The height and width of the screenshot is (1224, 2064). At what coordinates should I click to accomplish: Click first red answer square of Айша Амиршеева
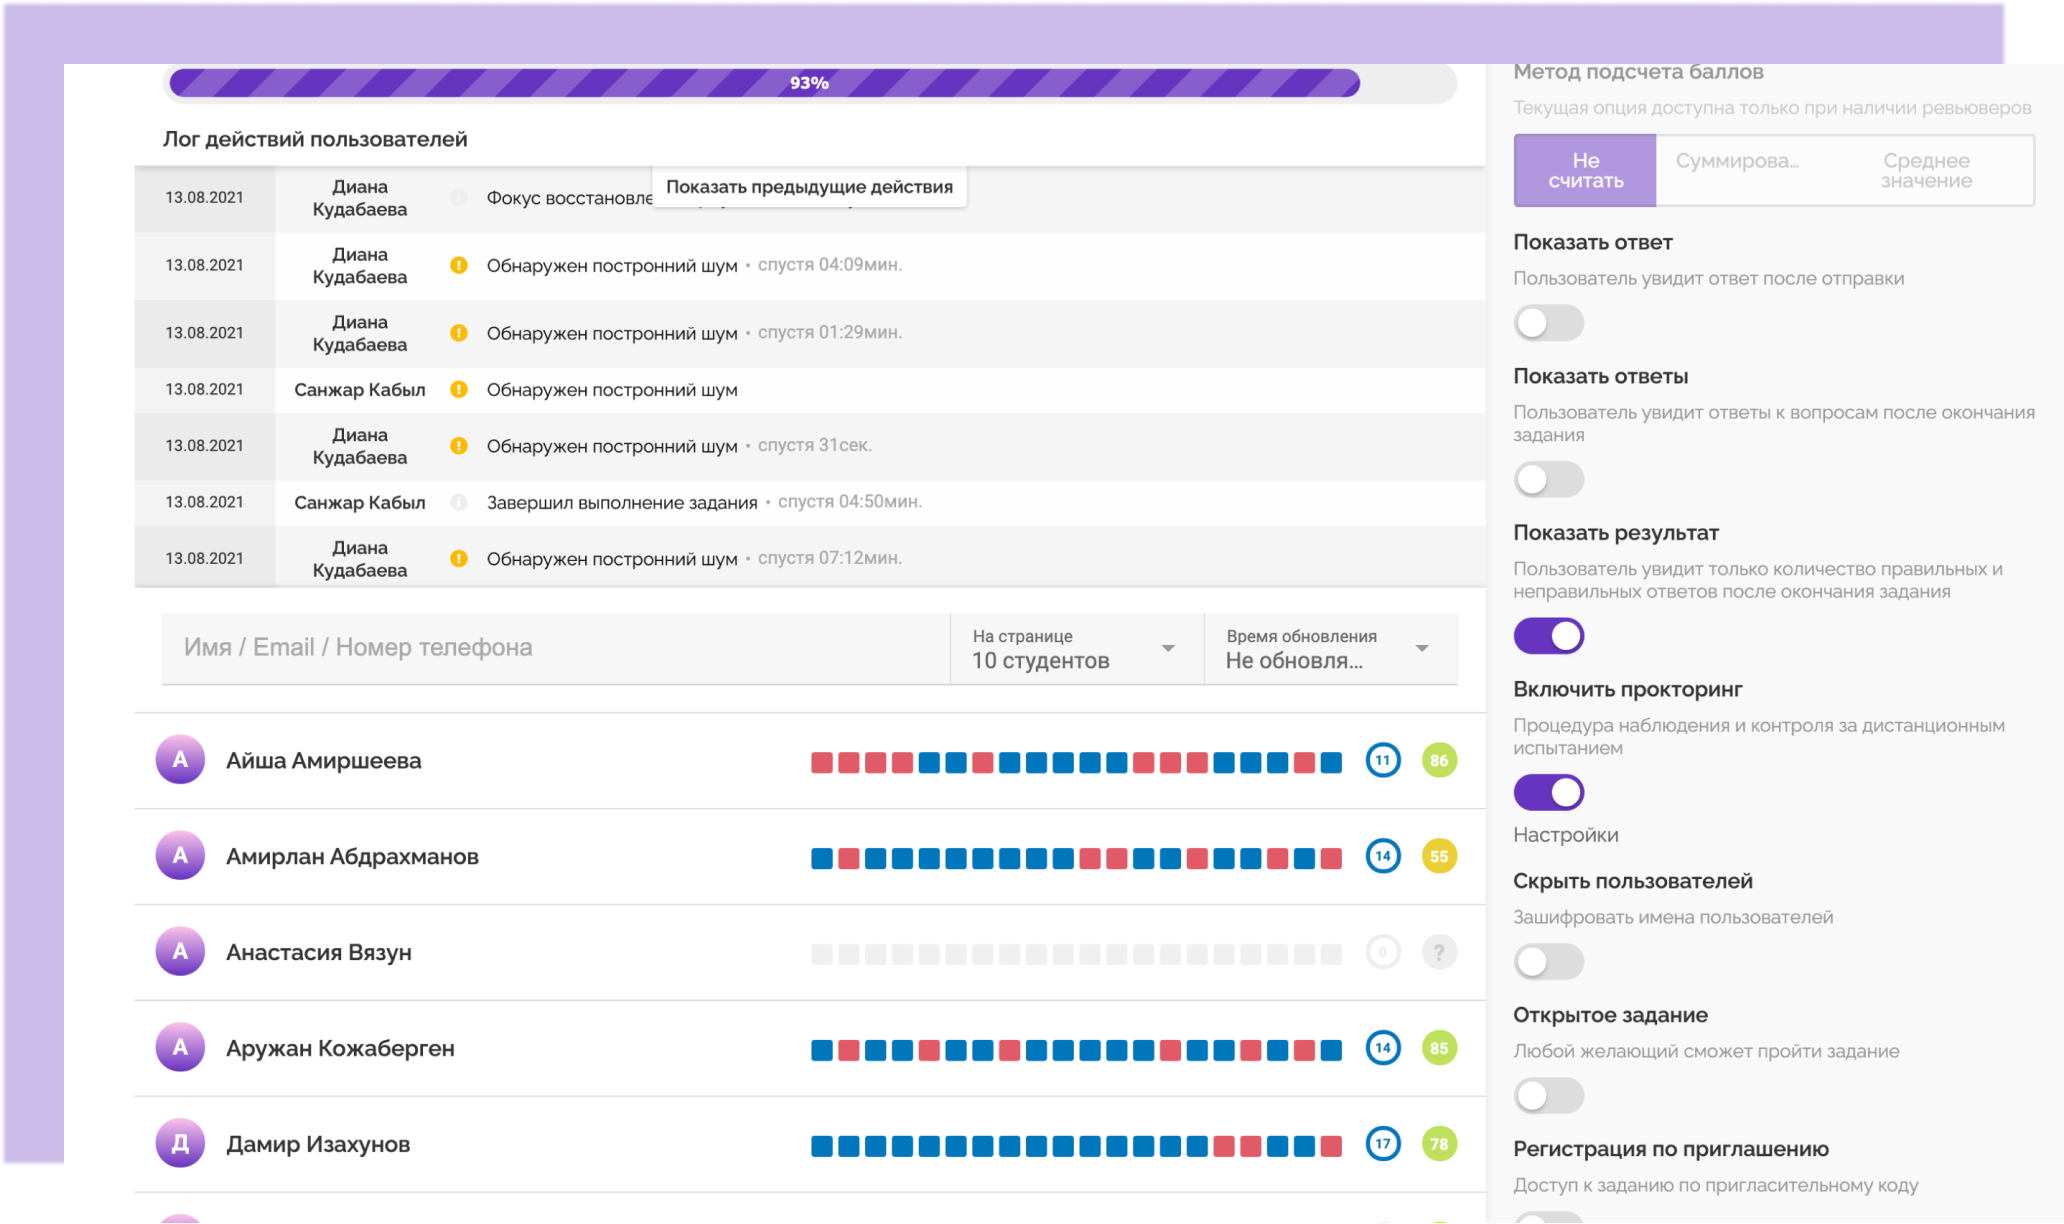[822, 763]
